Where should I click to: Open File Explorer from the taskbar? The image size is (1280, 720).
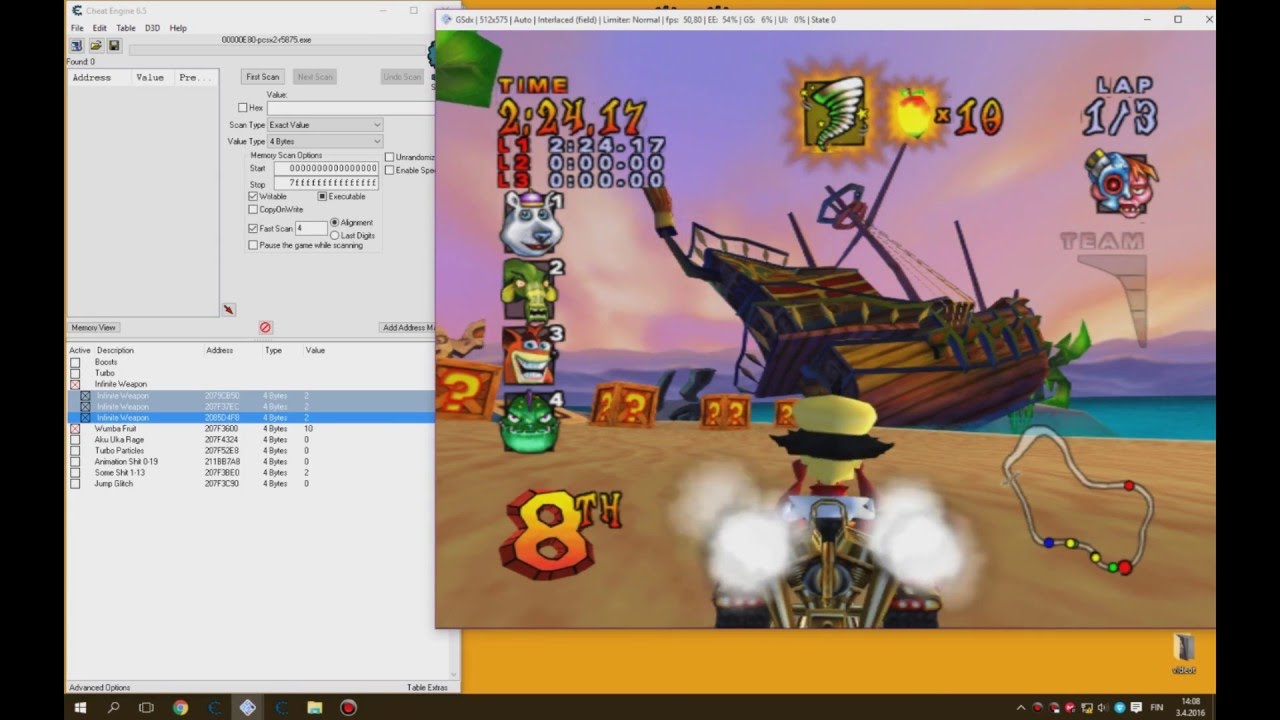(x=314, y=707)
